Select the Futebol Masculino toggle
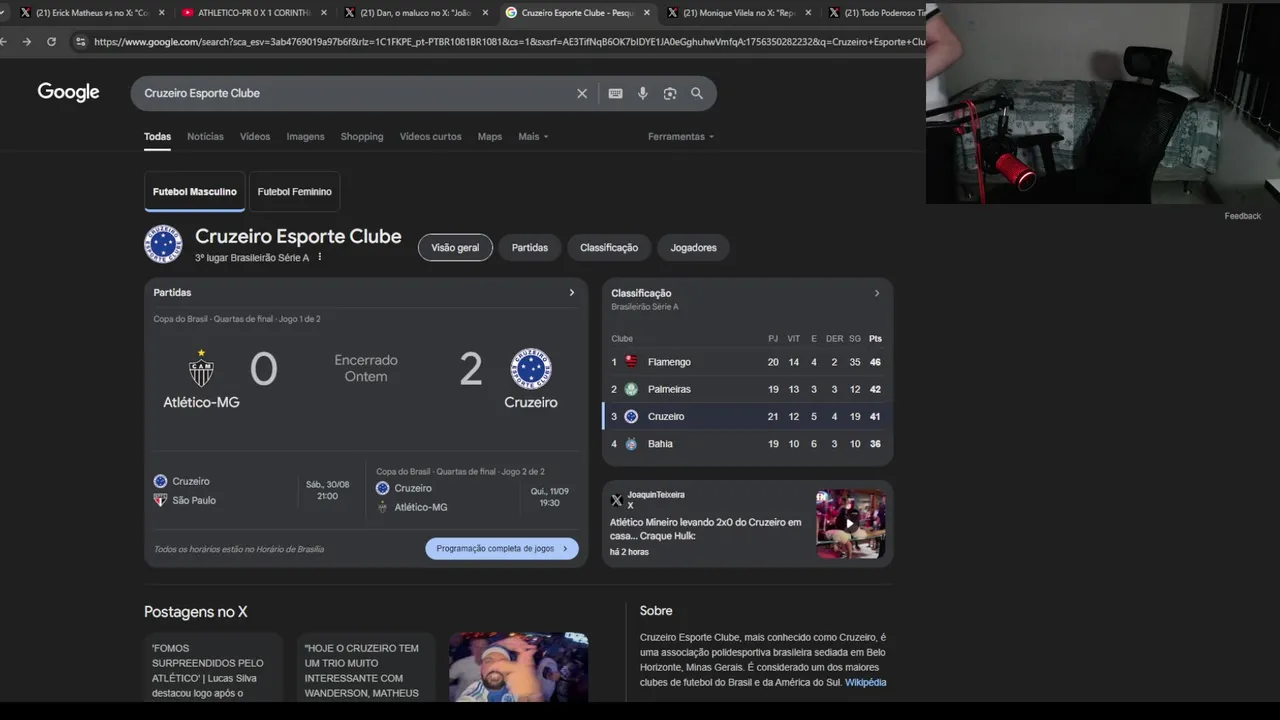 click(x=194, y=191)
